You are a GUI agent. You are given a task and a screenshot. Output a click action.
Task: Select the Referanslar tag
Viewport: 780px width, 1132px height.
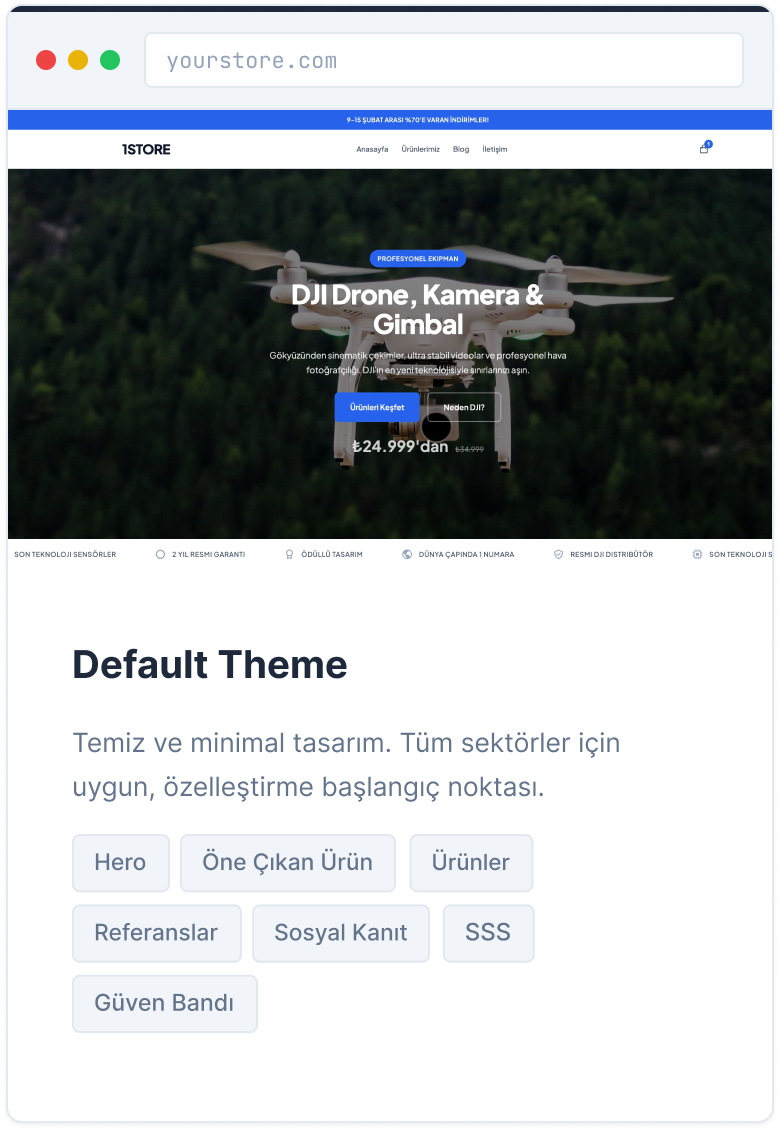[157, 933]
